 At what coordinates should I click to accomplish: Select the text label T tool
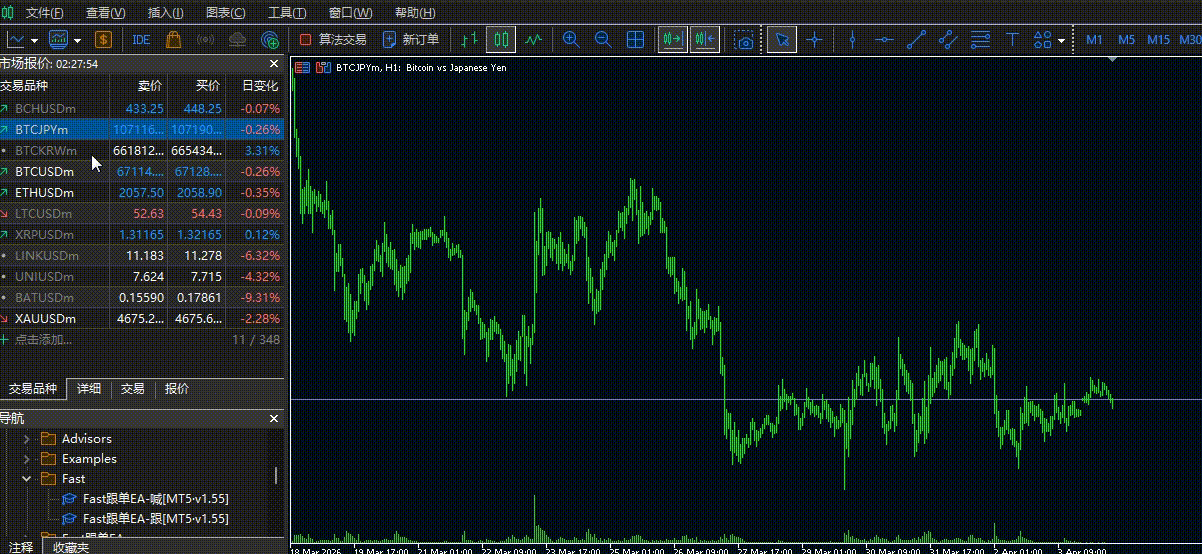click(1012, 40)
